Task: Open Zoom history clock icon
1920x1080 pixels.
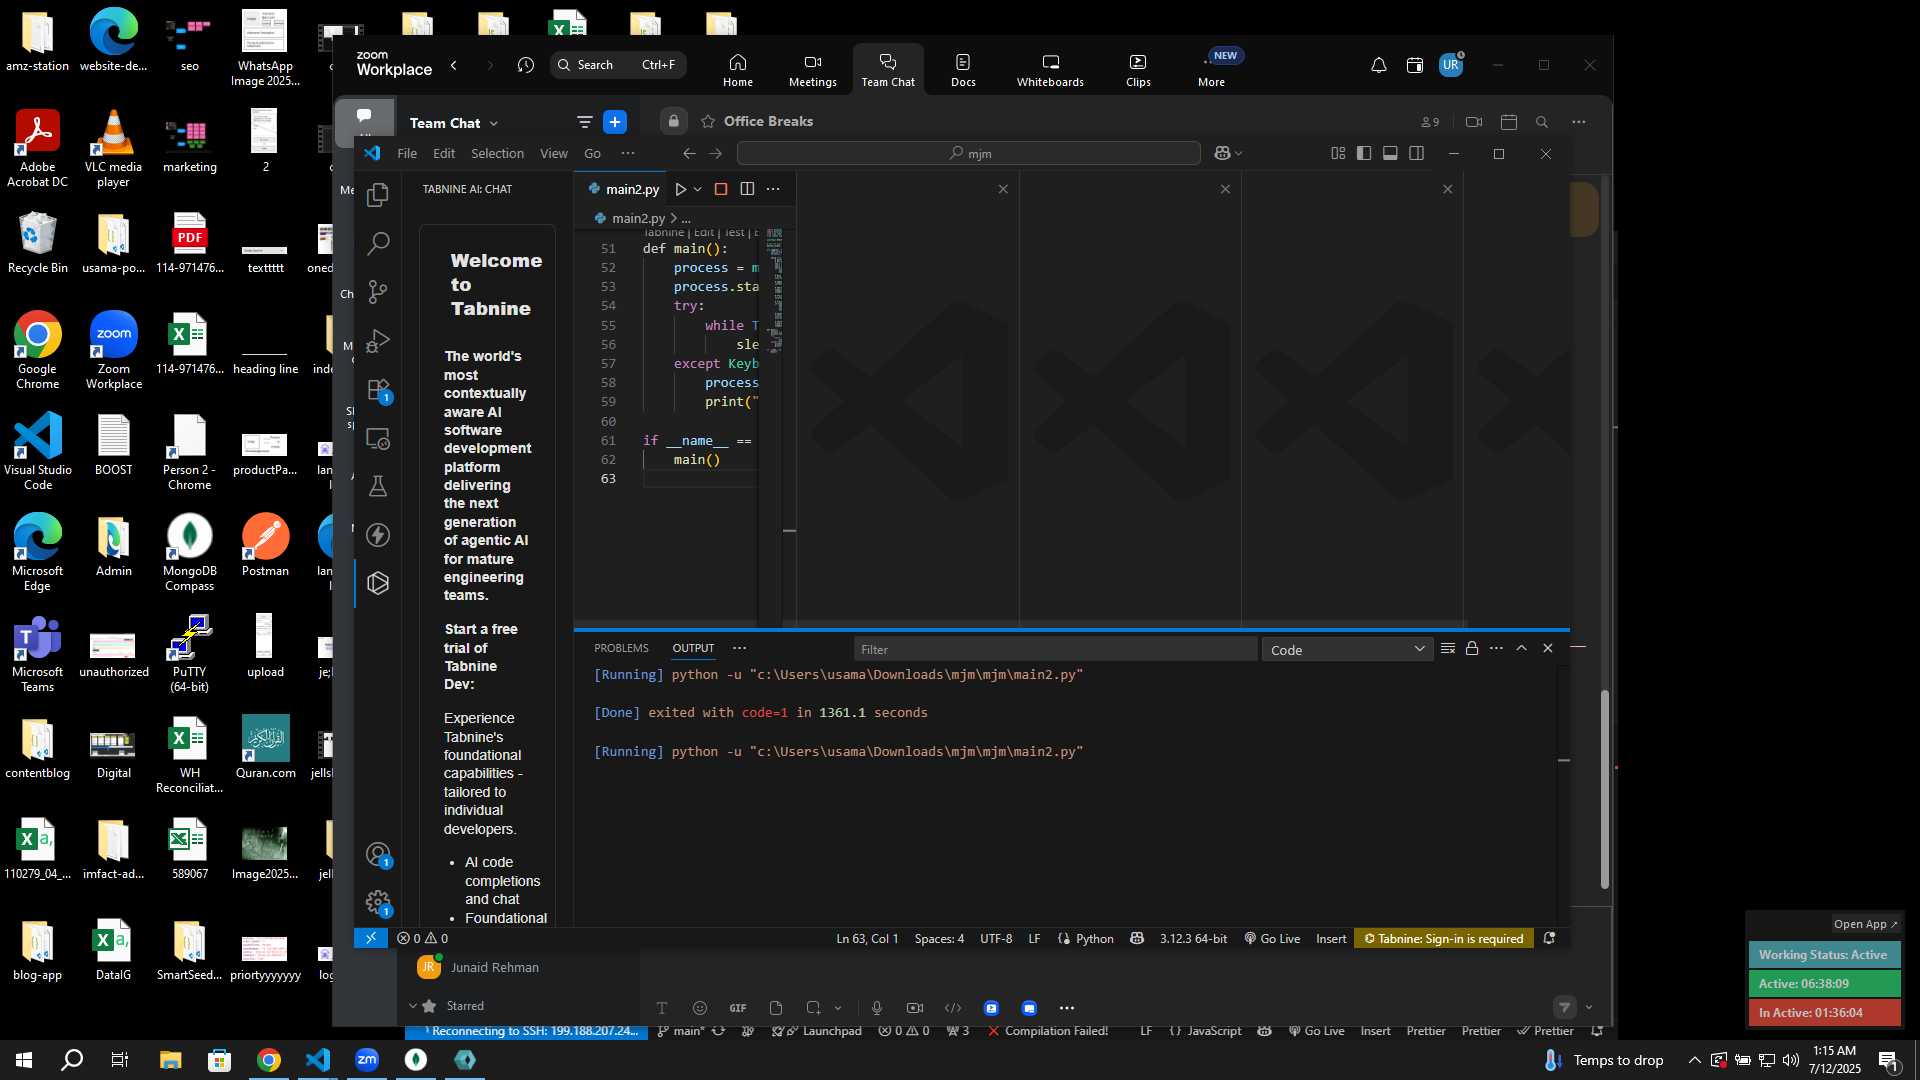Action: coord(526,65)
